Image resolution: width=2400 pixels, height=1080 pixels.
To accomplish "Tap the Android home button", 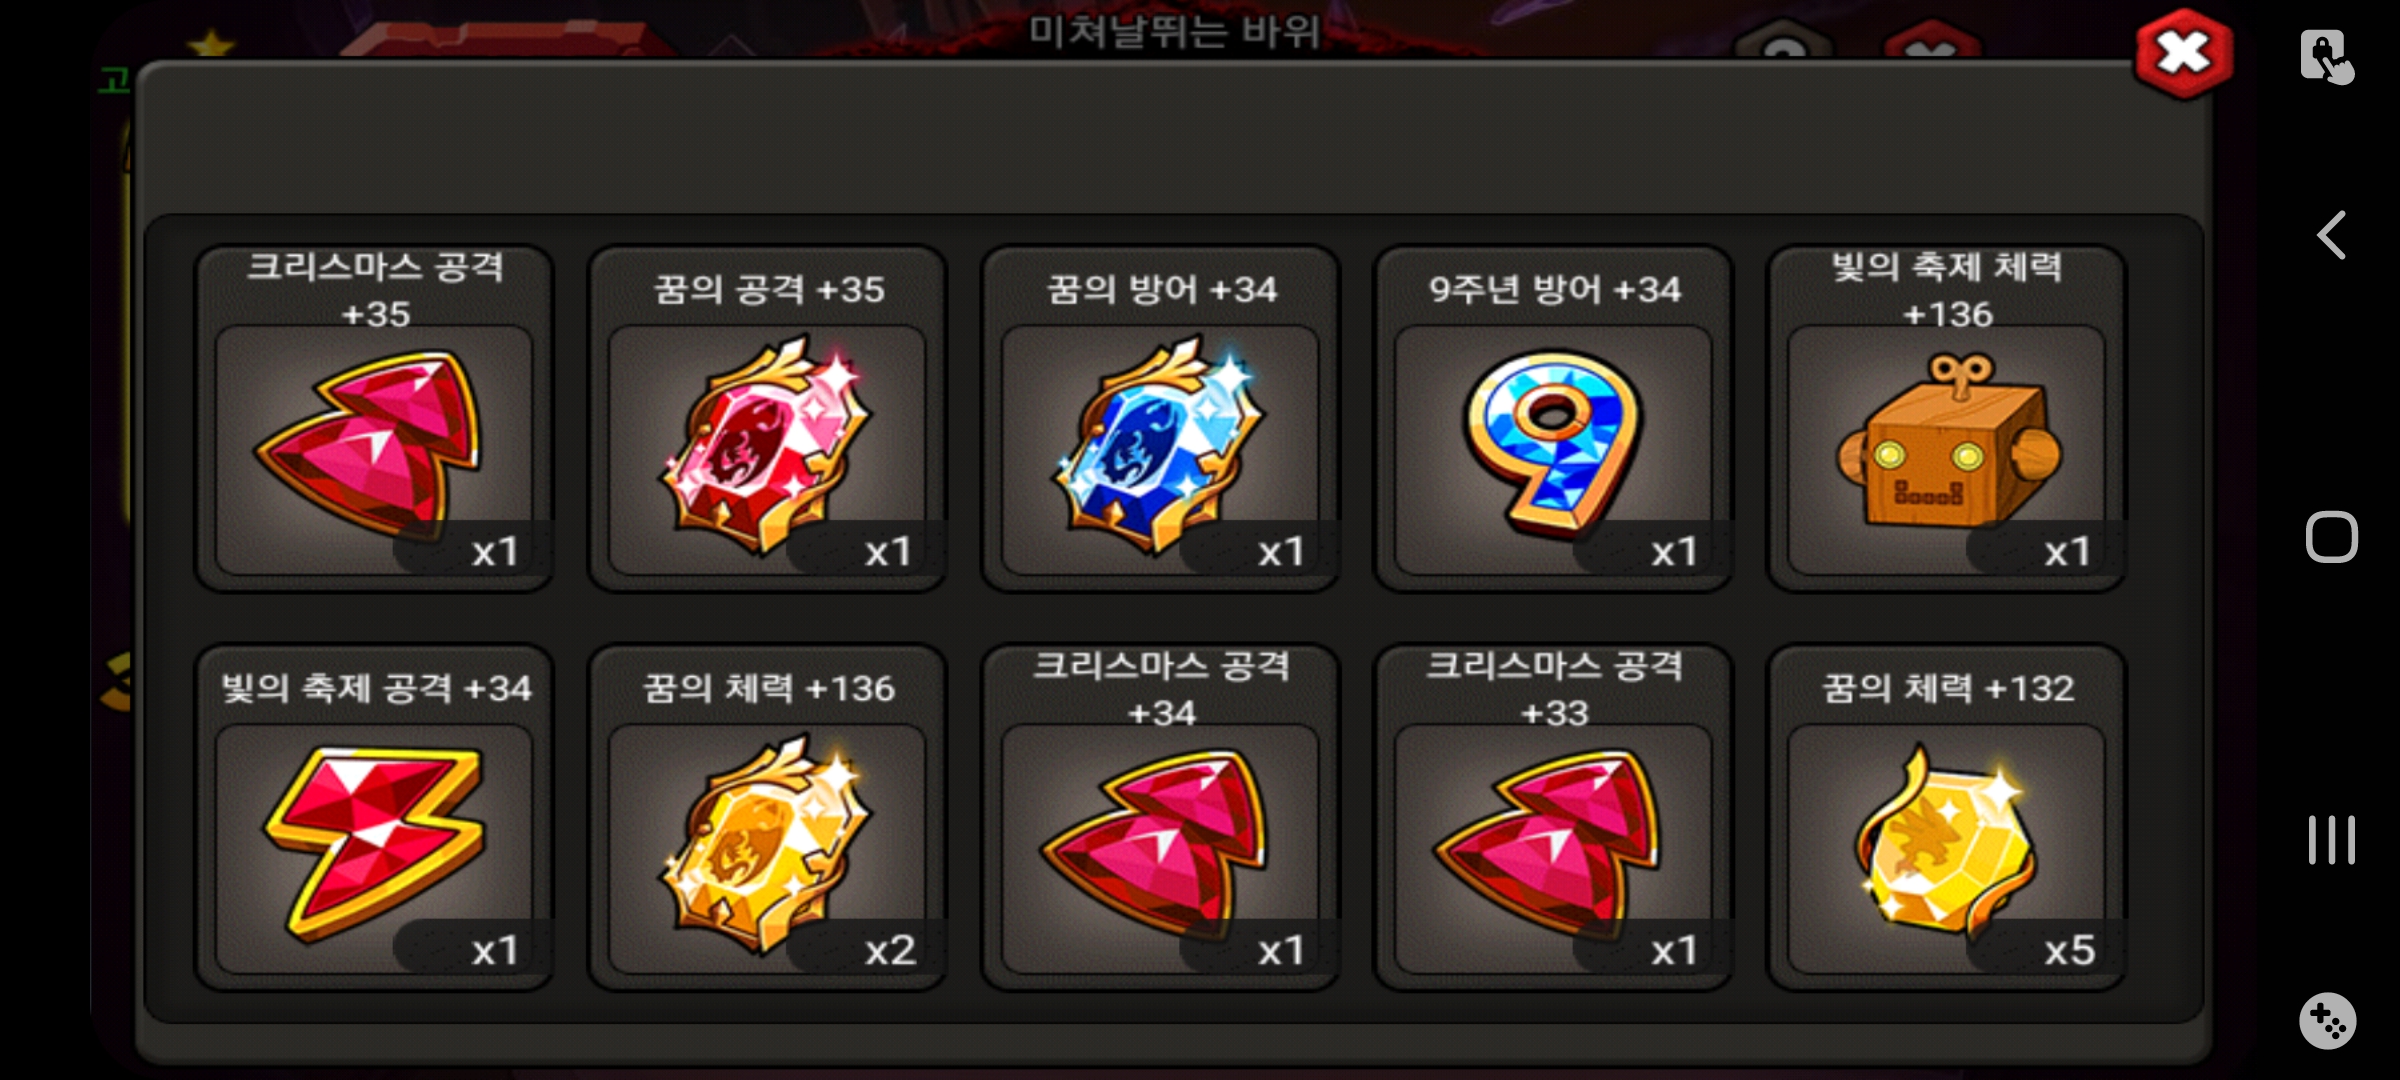I will pos(2331,537).
